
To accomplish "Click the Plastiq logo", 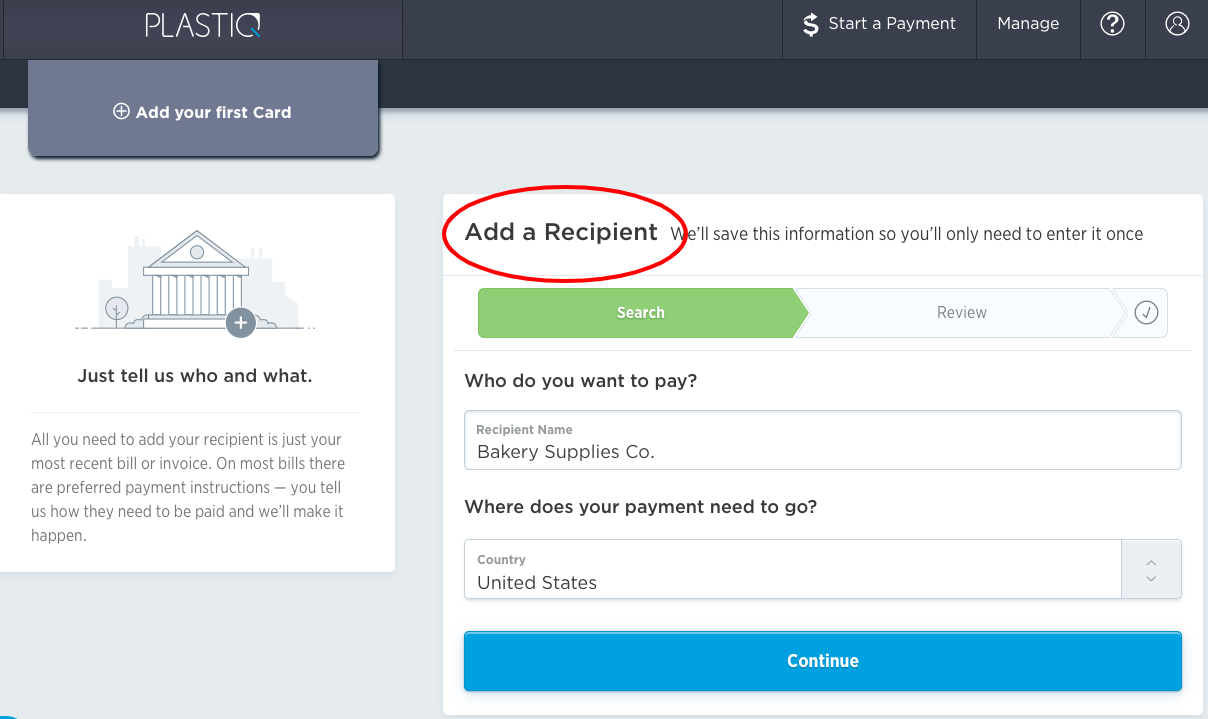I will 203,25.
